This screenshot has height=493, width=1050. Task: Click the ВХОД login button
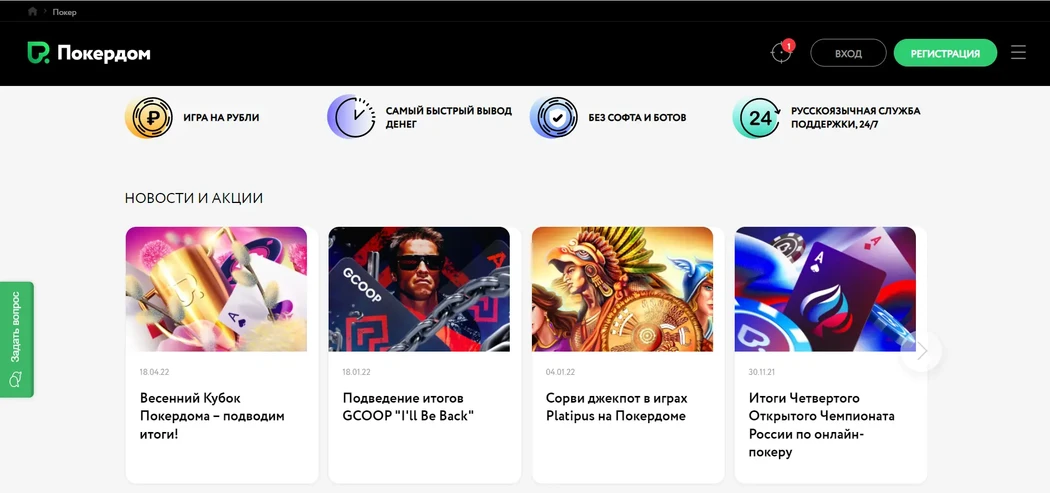point(848,54)
